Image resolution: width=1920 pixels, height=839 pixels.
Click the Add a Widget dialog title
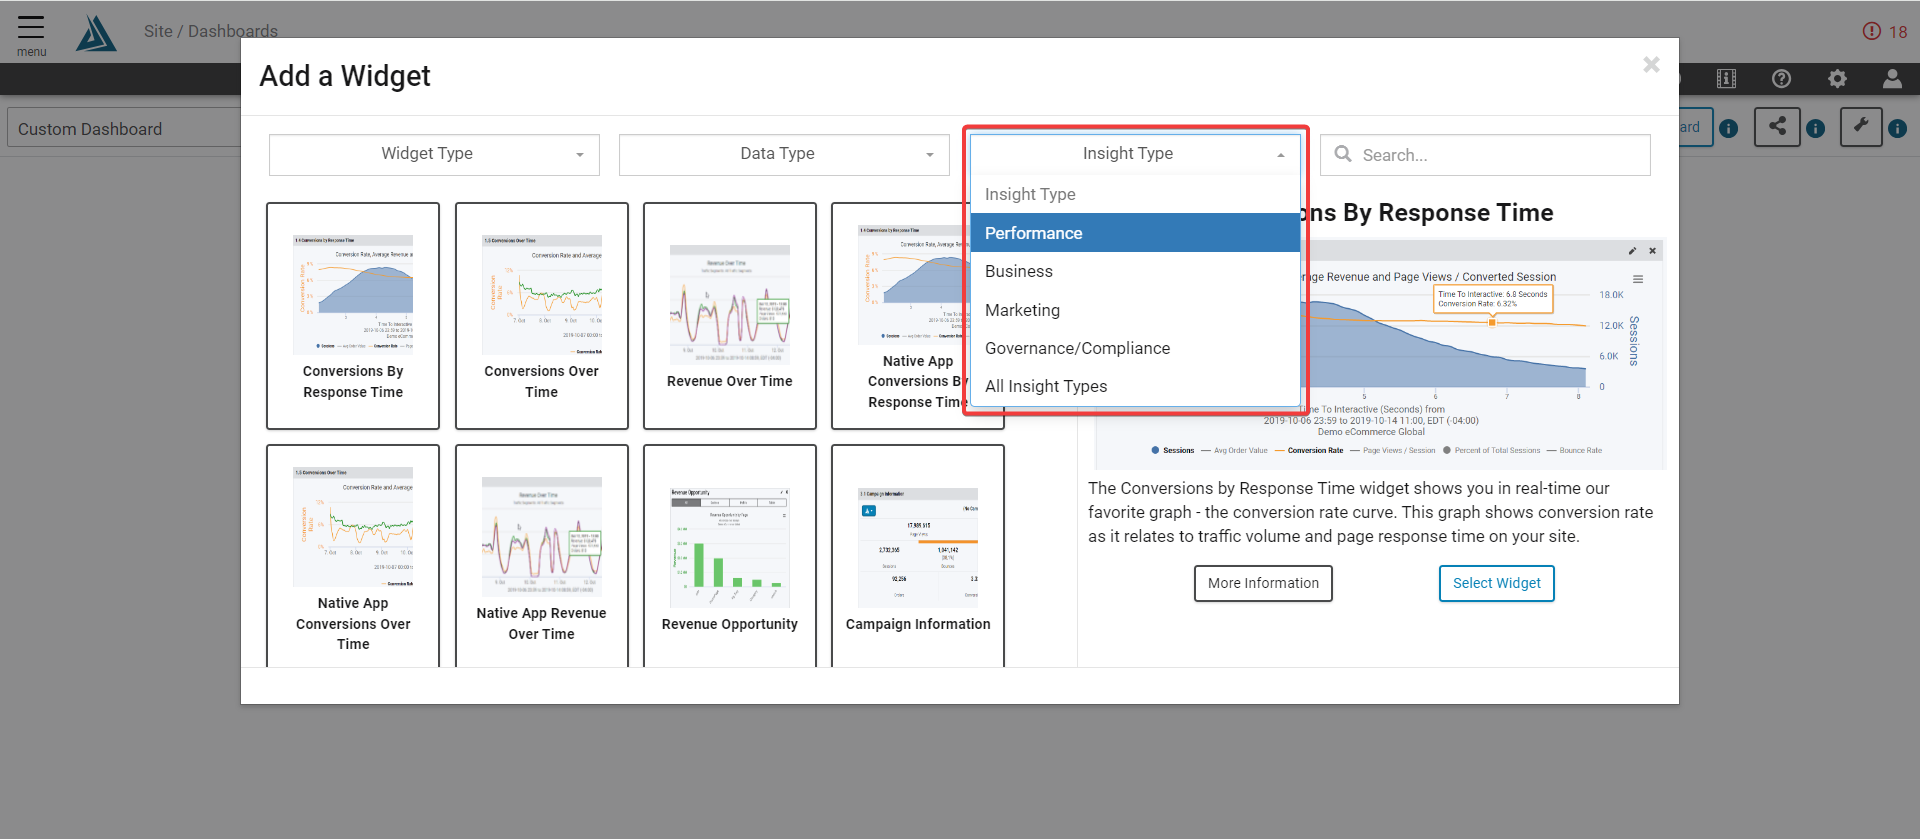345,76
